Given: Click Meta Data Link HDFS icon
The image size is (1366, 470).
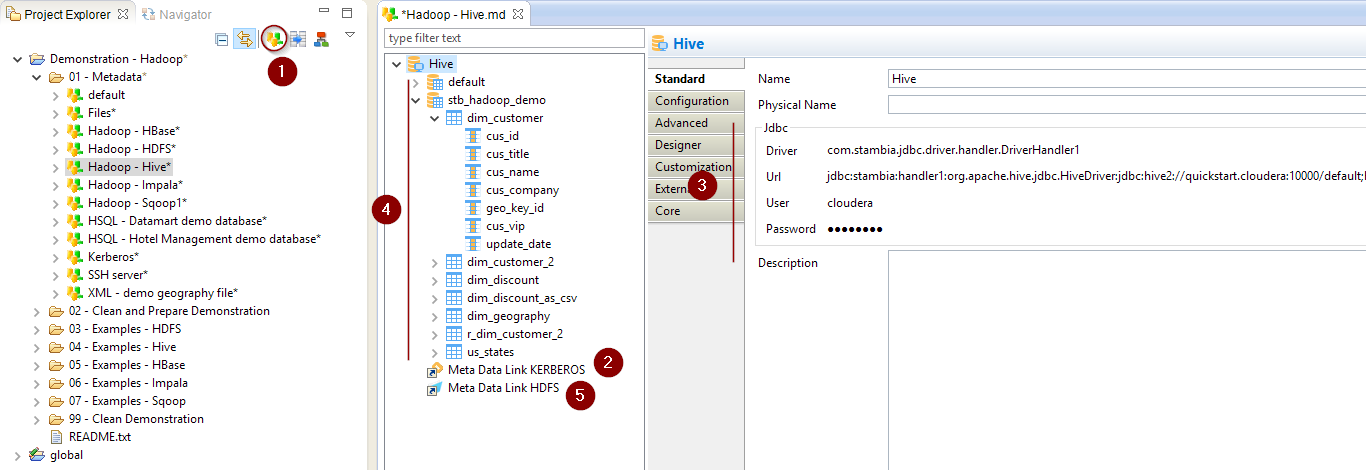Looking at the screenshot, I should click(x=435, y=388).
